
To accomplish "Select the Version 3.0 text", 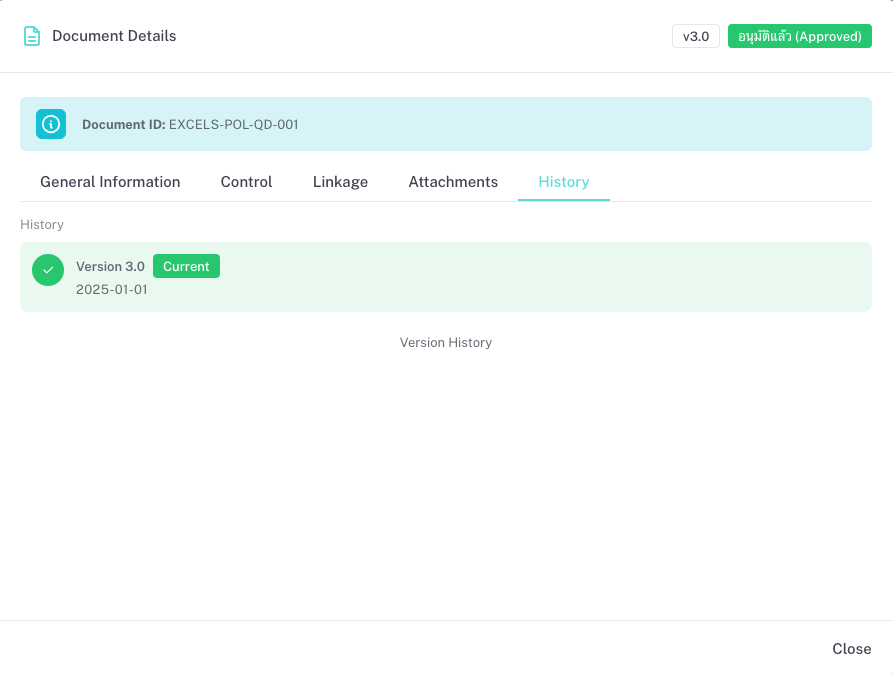I will pyautogui.click(x=110, y=267).
